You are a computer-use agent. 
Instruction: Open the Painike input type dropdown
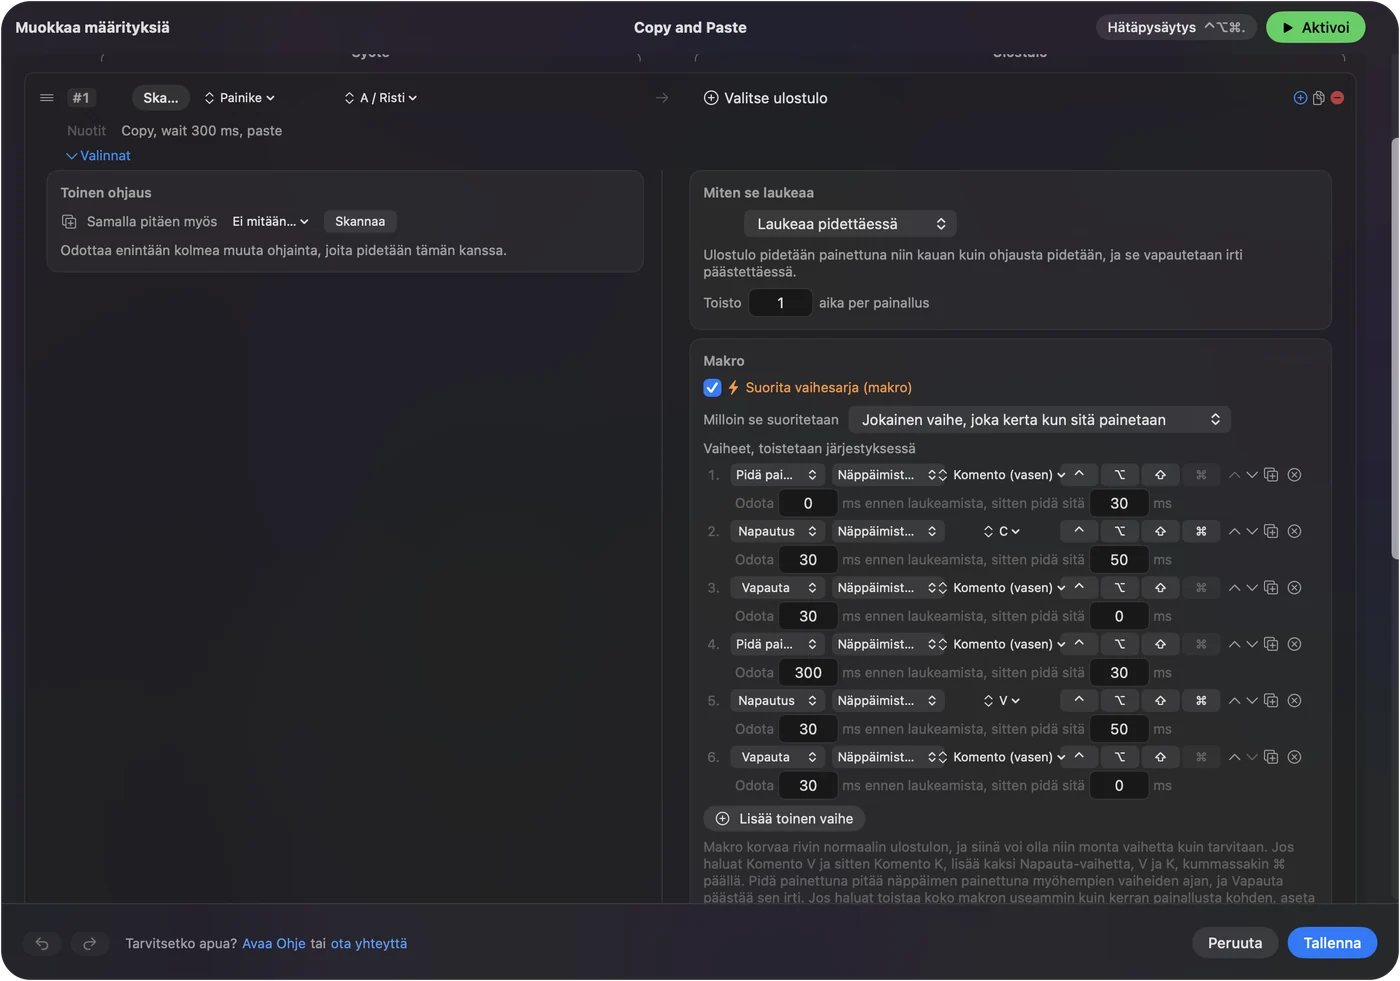239,98
